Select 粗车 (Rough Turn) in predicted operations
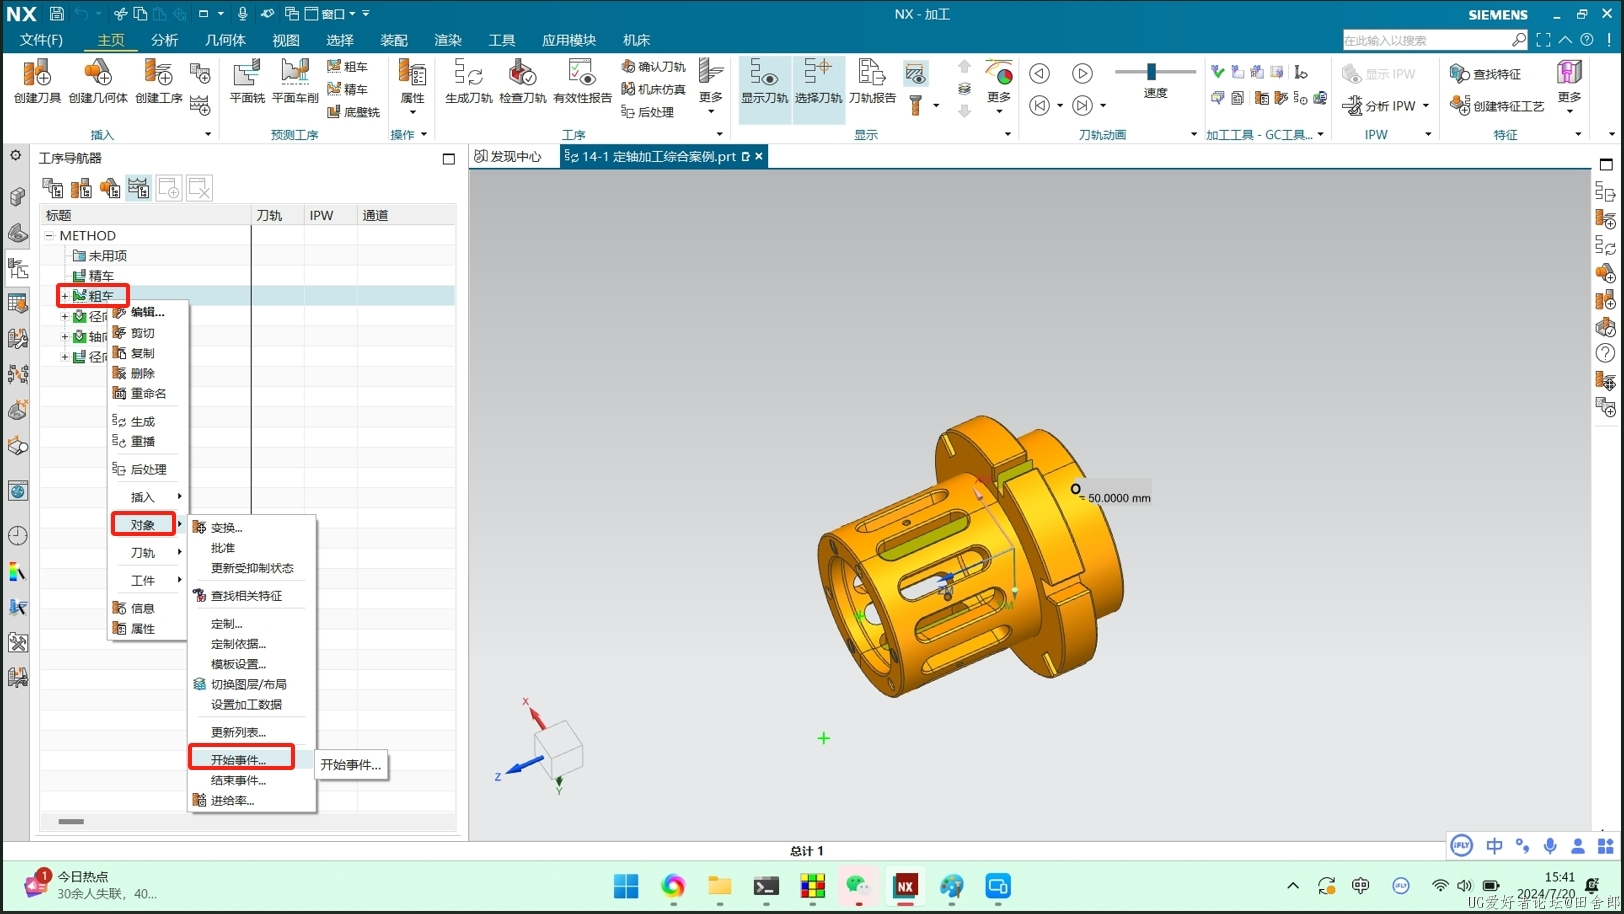The image size is (1624, 914). [347, 66]
